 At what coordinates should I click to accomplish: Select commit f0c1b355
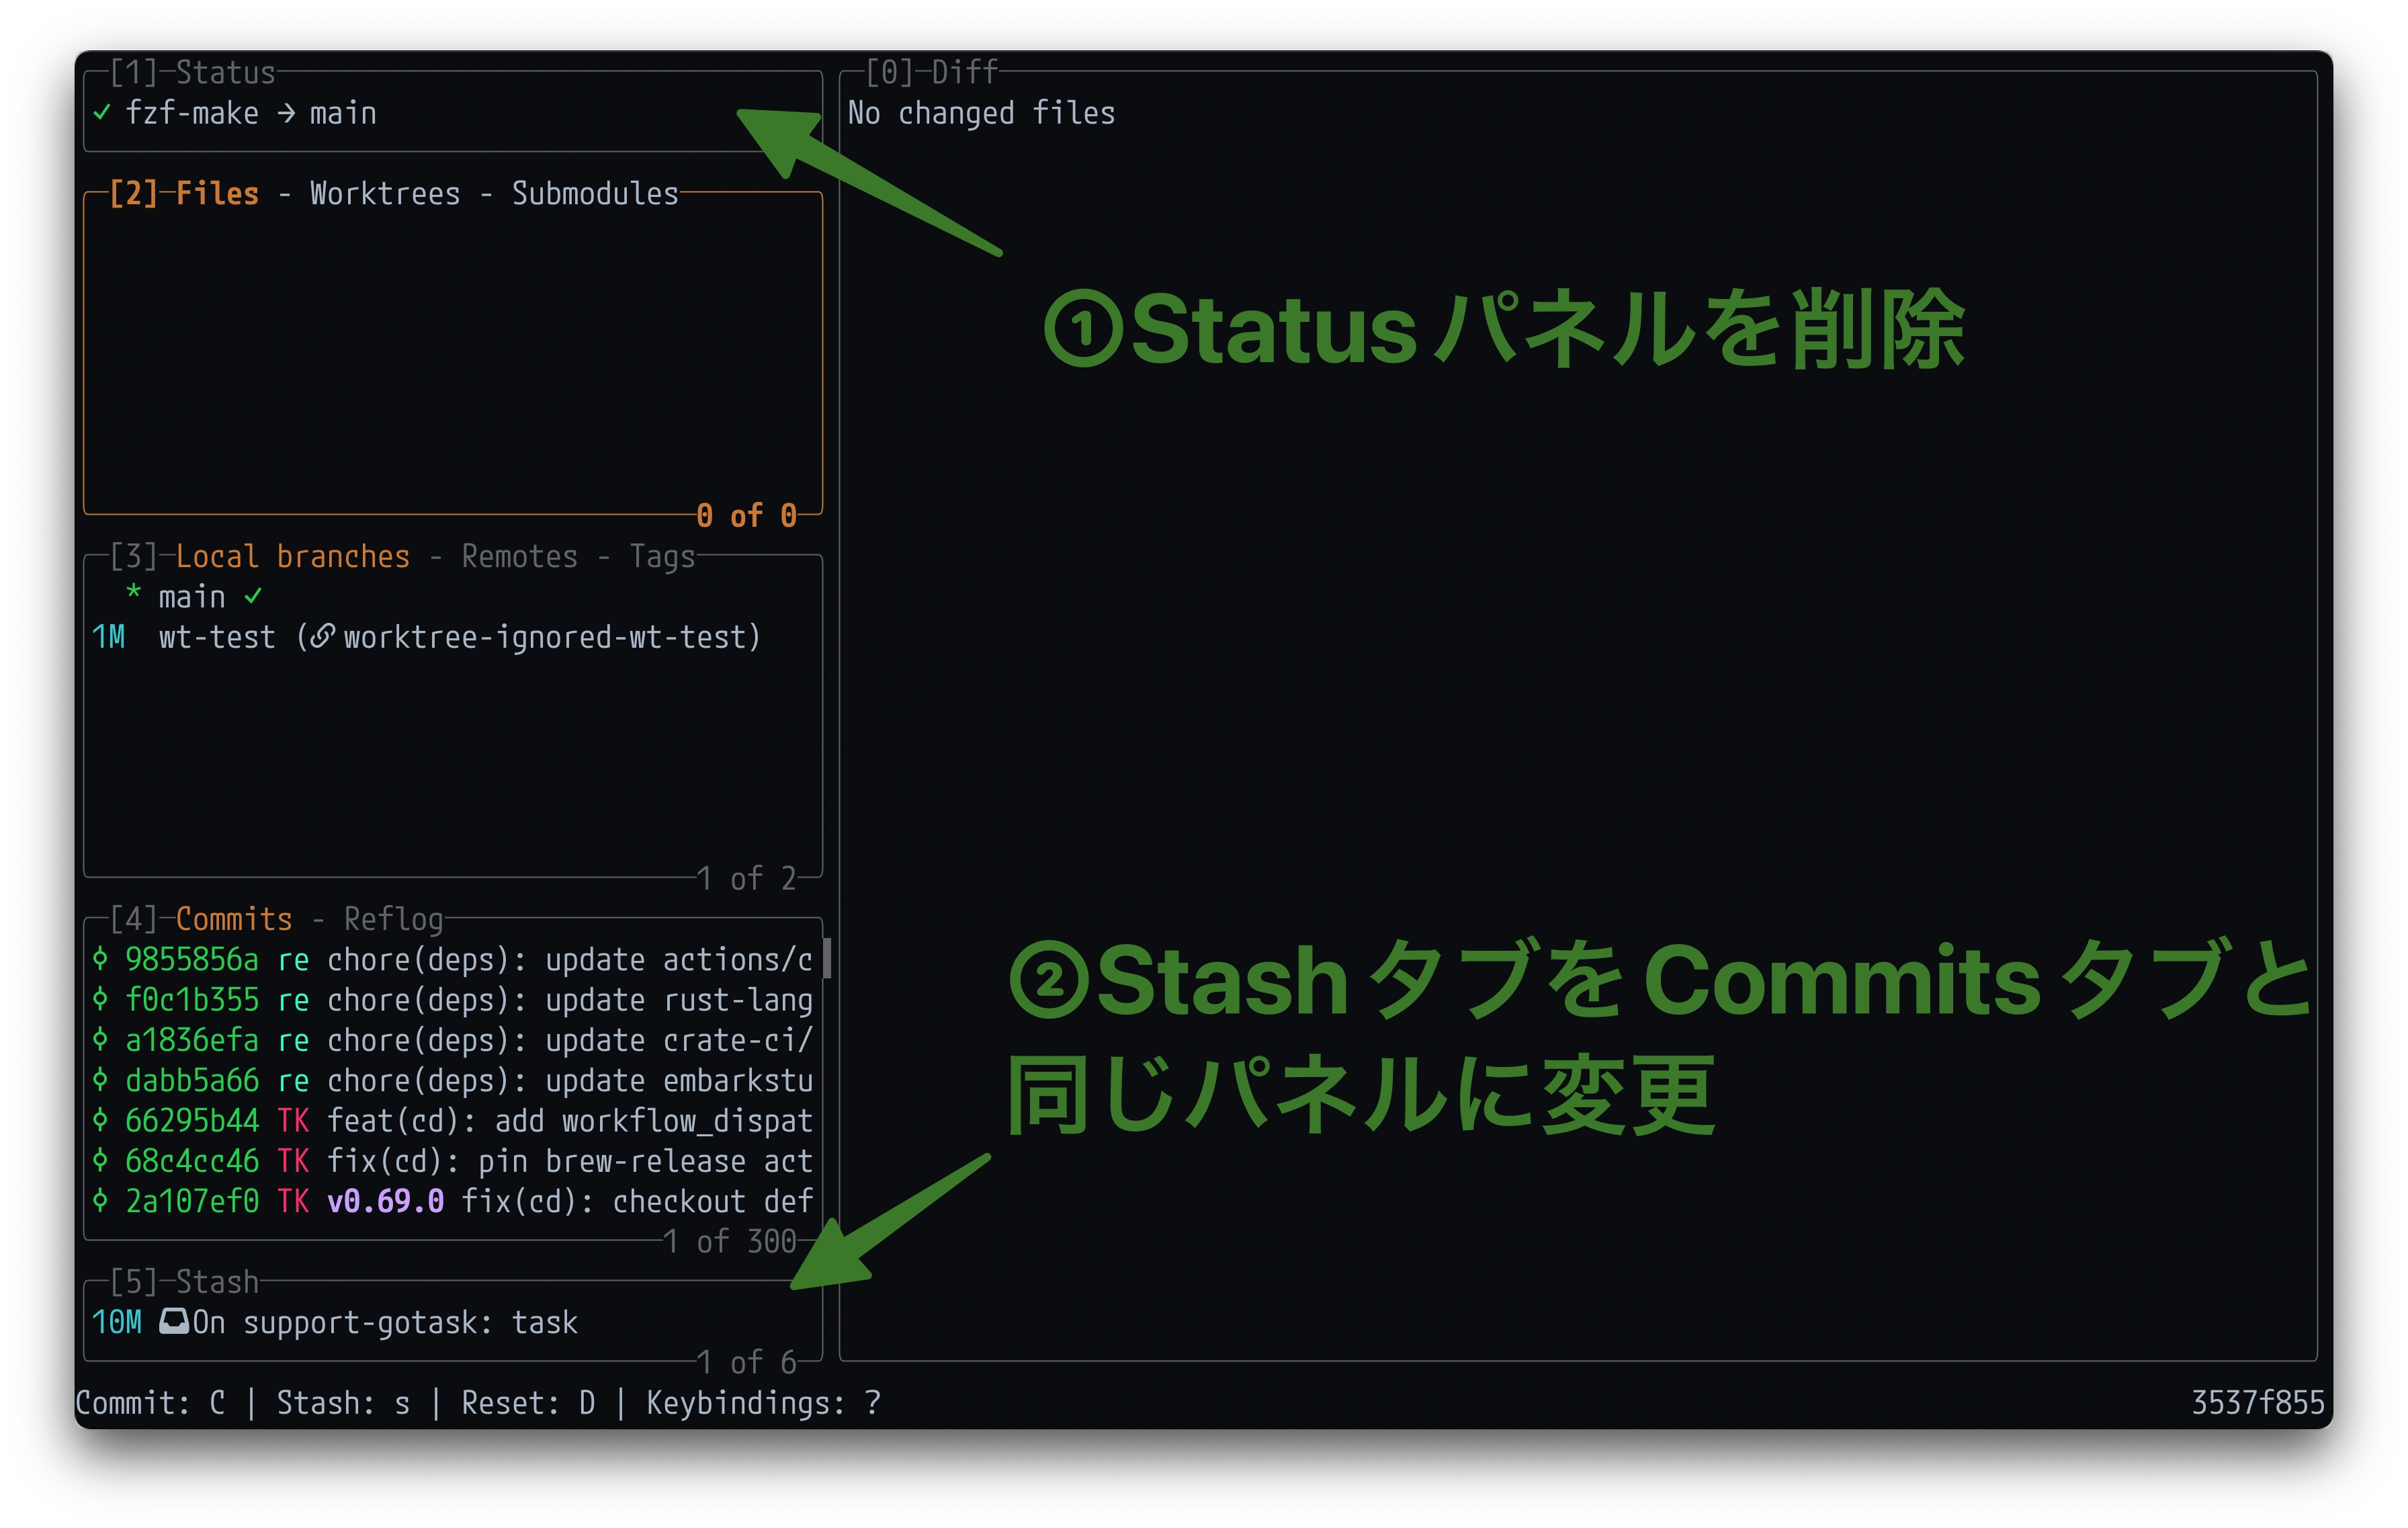[453, 1000]
